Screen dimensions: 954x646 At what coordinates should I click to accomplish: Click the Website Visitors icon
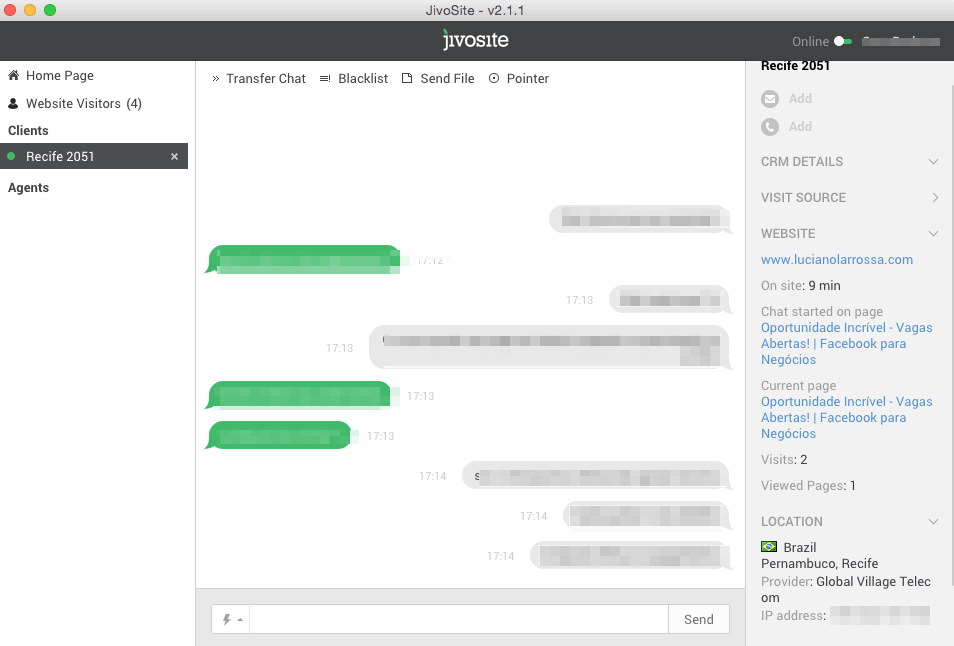click(12, 103)
